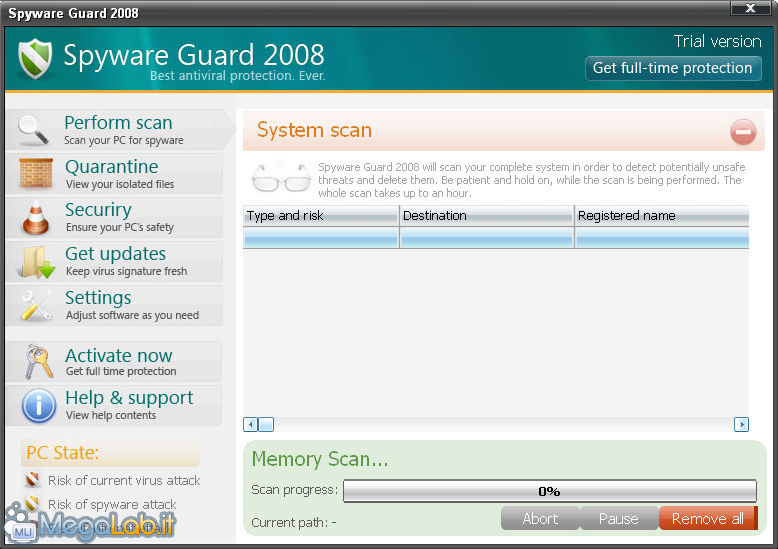778x549 pixels.
Task: Open the Securiry section
Action: pos(114,217)
